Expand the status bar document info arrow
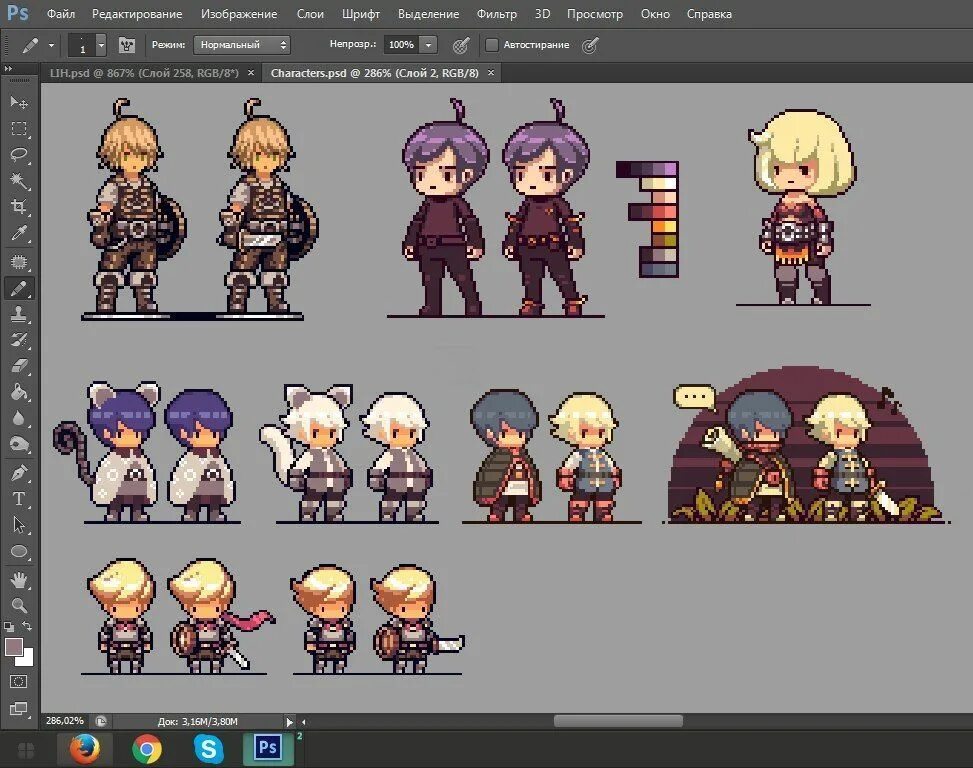The image size is (973, 768). click(x=289, y=721)
